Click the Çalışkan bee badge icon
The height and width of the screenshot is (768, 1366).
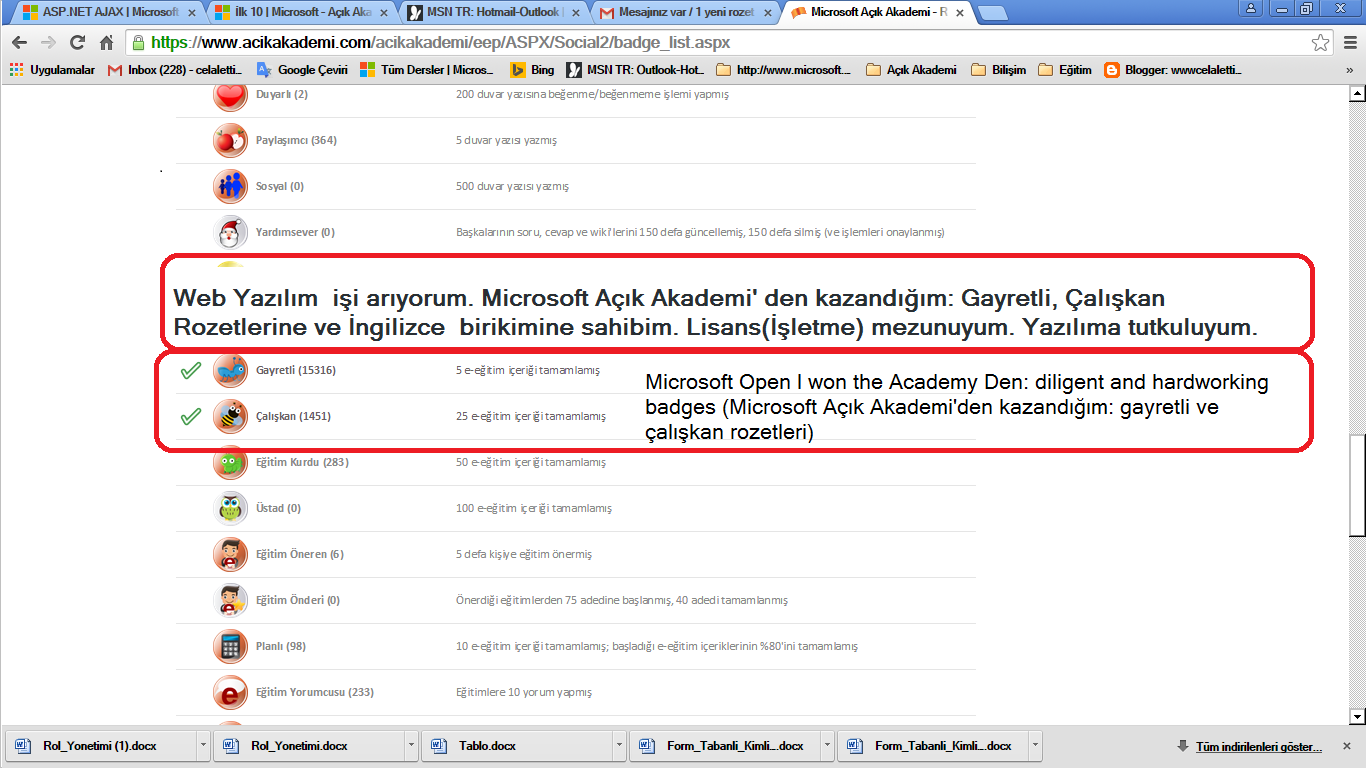(x=230, y=417)
